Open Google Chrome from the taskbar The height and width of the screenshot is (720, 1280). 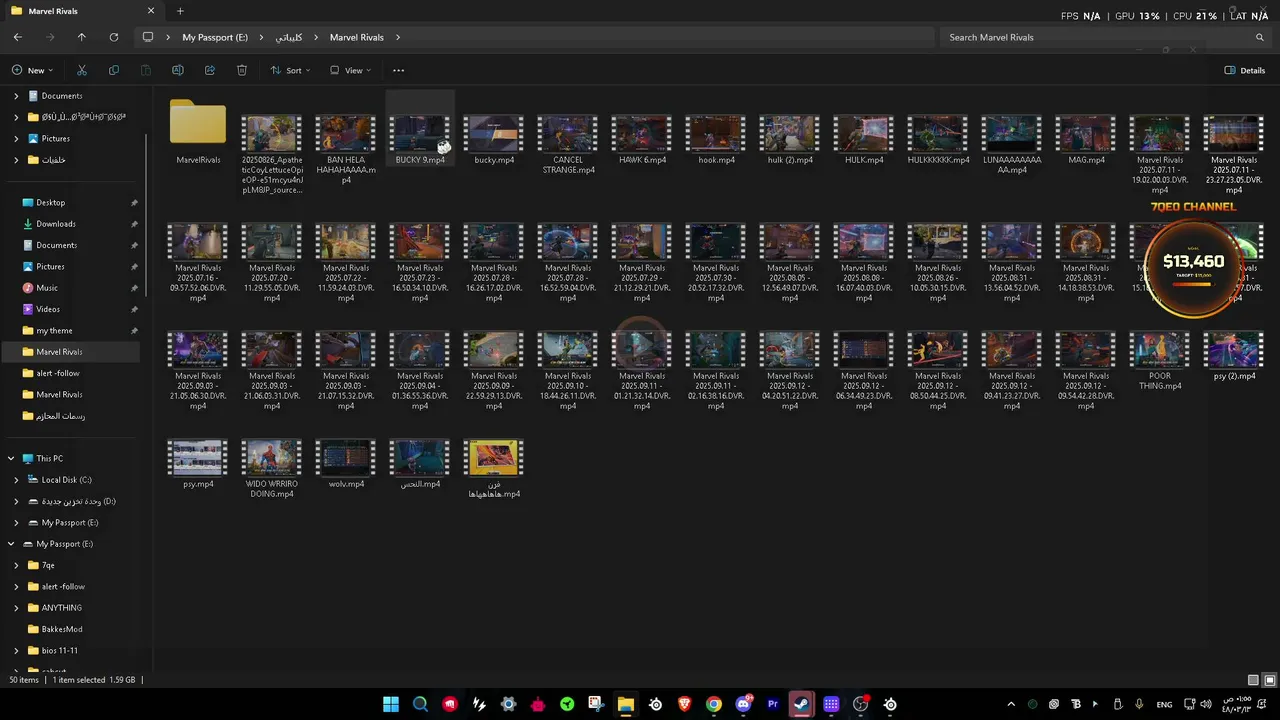[x=713, y=704]
